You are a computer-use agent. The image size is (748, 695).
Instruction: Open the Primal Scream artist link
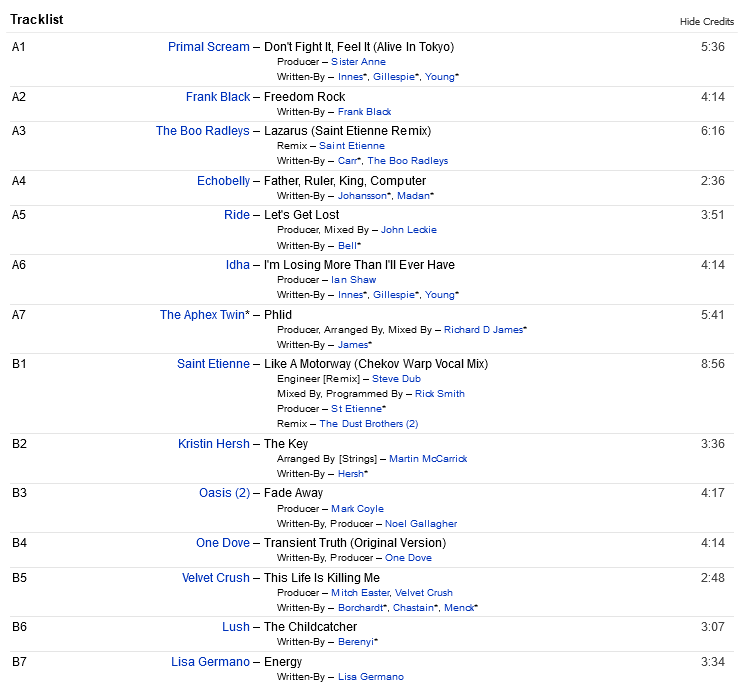pyautogui.click(x=209, y=47)
